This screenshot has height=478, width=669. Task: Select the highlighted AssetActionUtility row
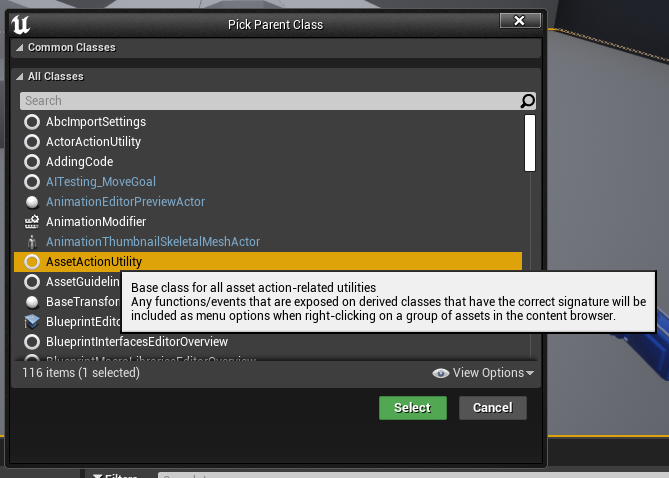click(x=268, y=262)
